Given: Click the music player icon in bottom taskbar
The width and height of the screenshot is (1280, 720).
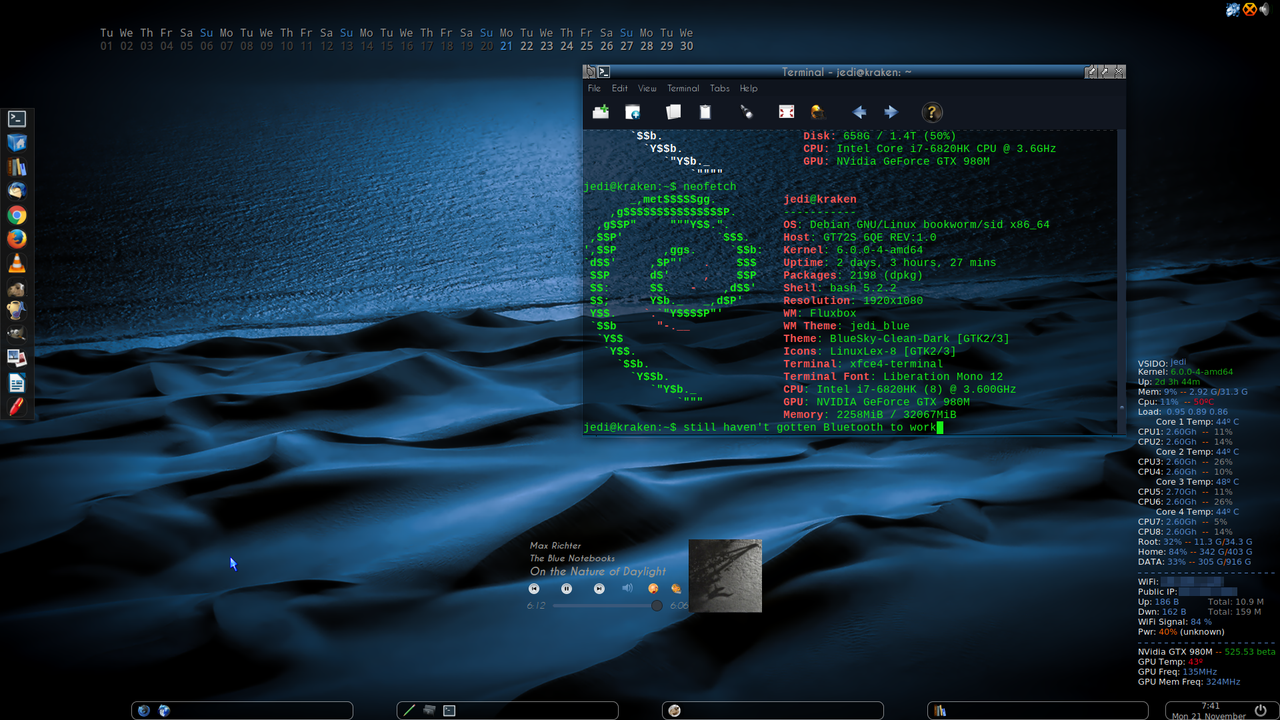Looking at the screenshot, I should click(674, 711).
